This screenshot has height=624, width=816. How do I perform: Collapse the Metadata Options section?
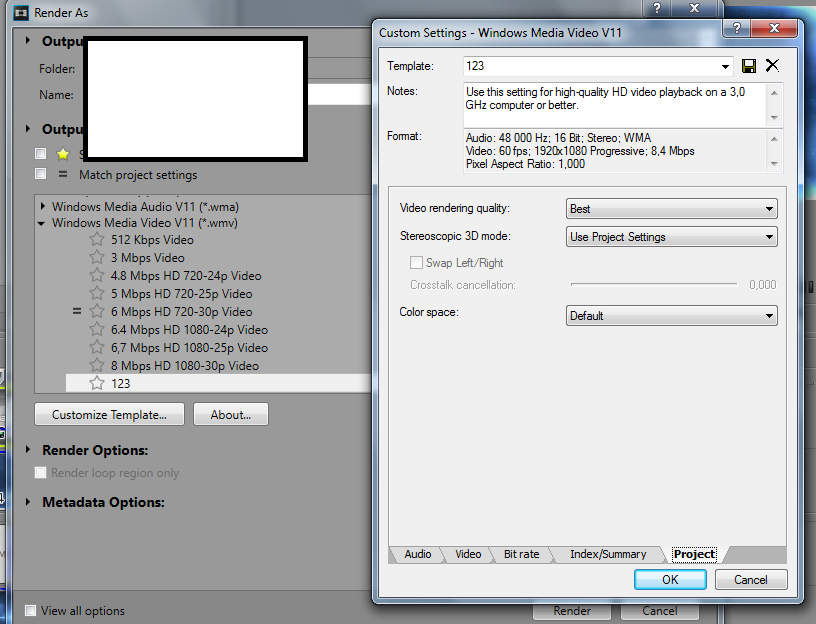click(x=28, y=502)
